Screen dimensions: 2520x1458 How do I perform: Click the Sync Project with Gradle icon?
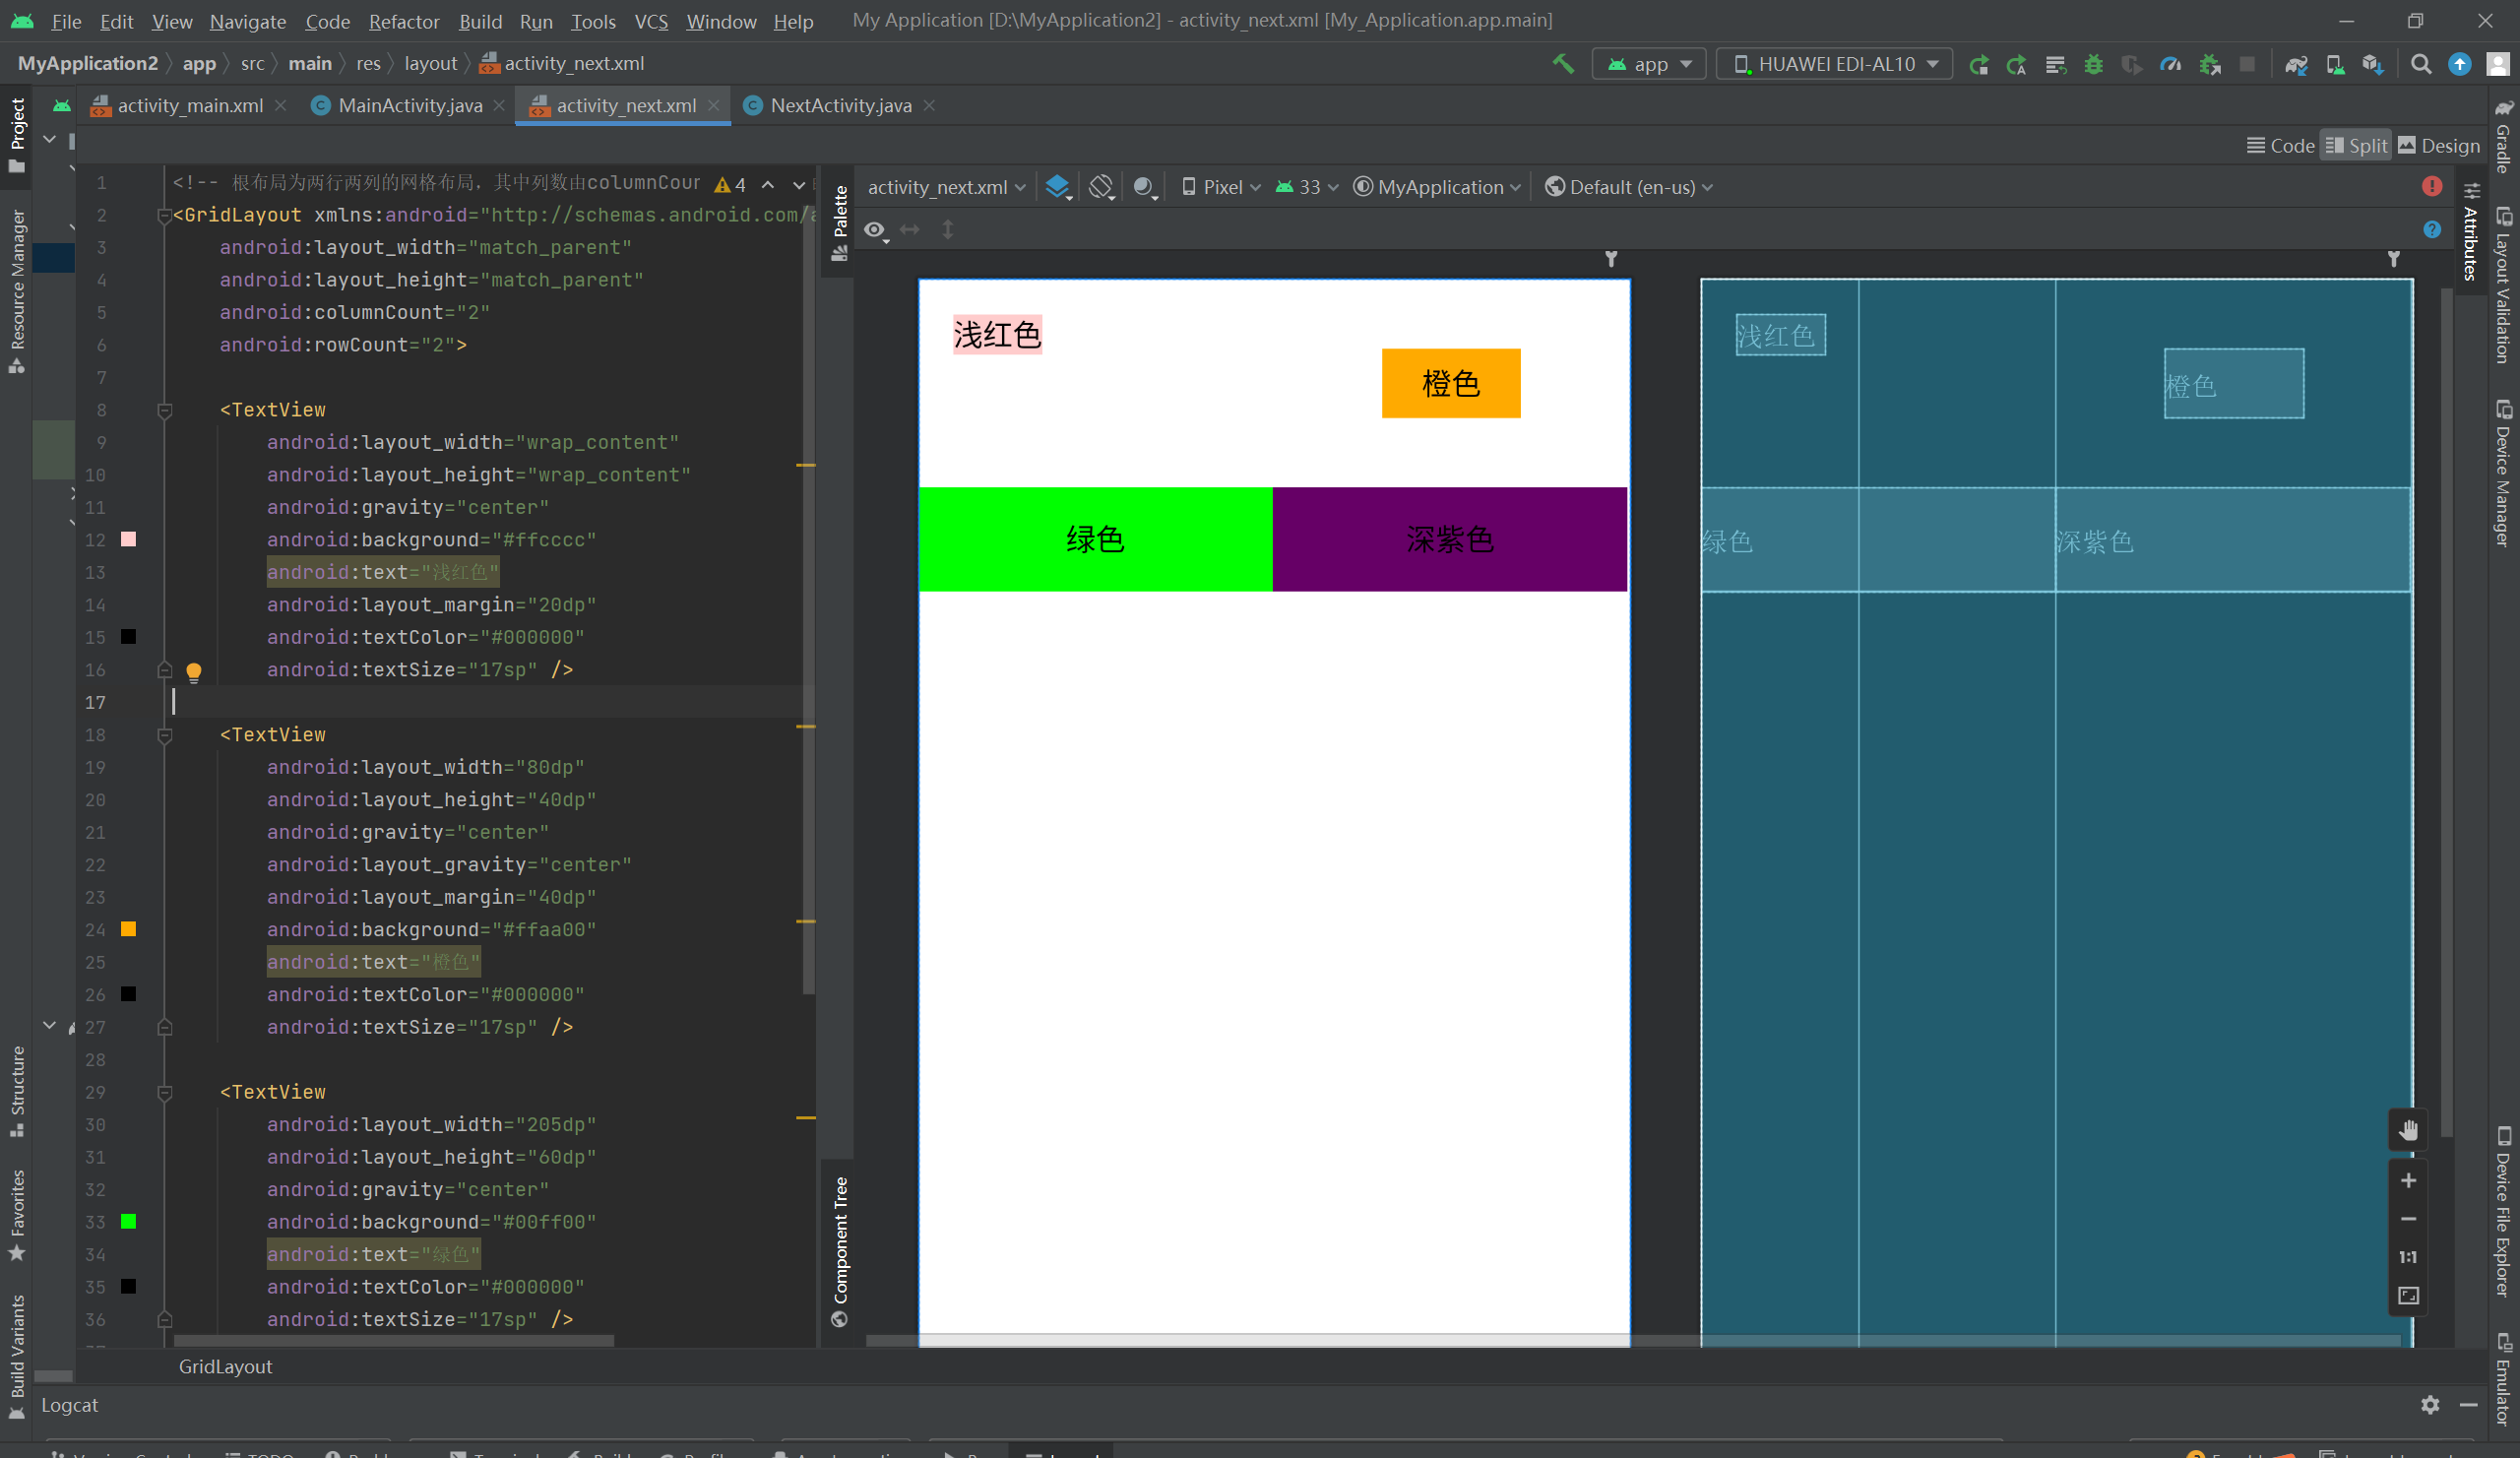(x=2296, y=64)
